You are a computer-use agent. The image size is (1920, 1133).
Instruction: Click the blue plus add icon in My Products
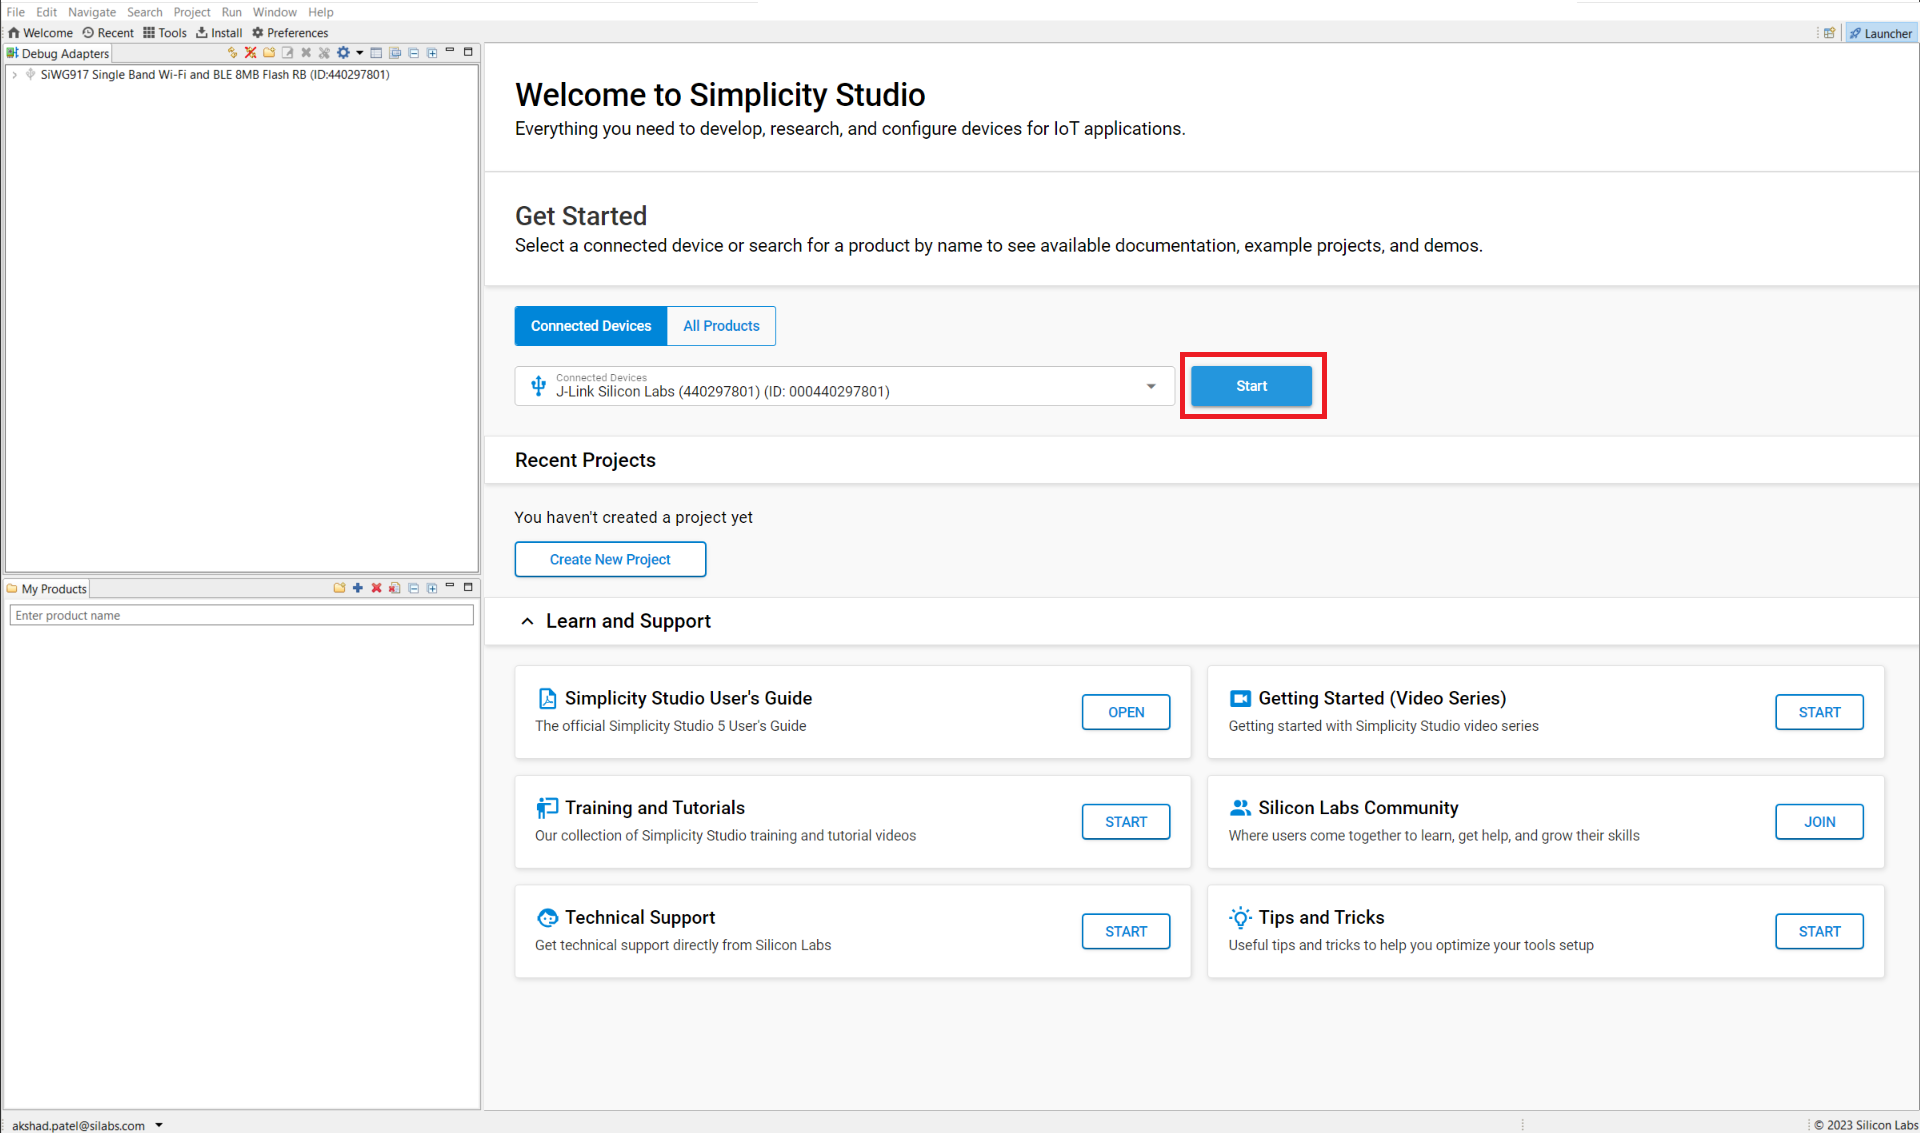358,588
